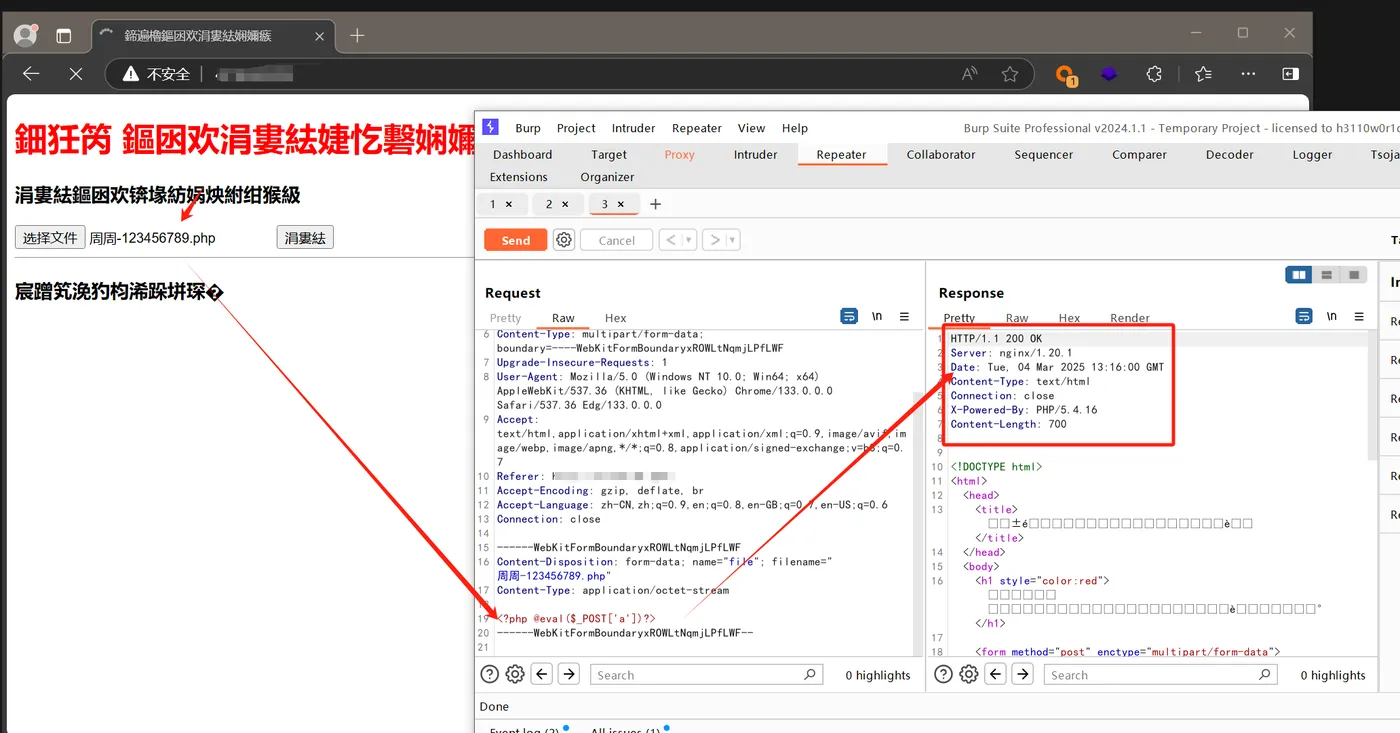The width and height of the screenshot is (1400, 733).
Task: Open the Edge extensions puzzle icon
Action: [1154, 74]
